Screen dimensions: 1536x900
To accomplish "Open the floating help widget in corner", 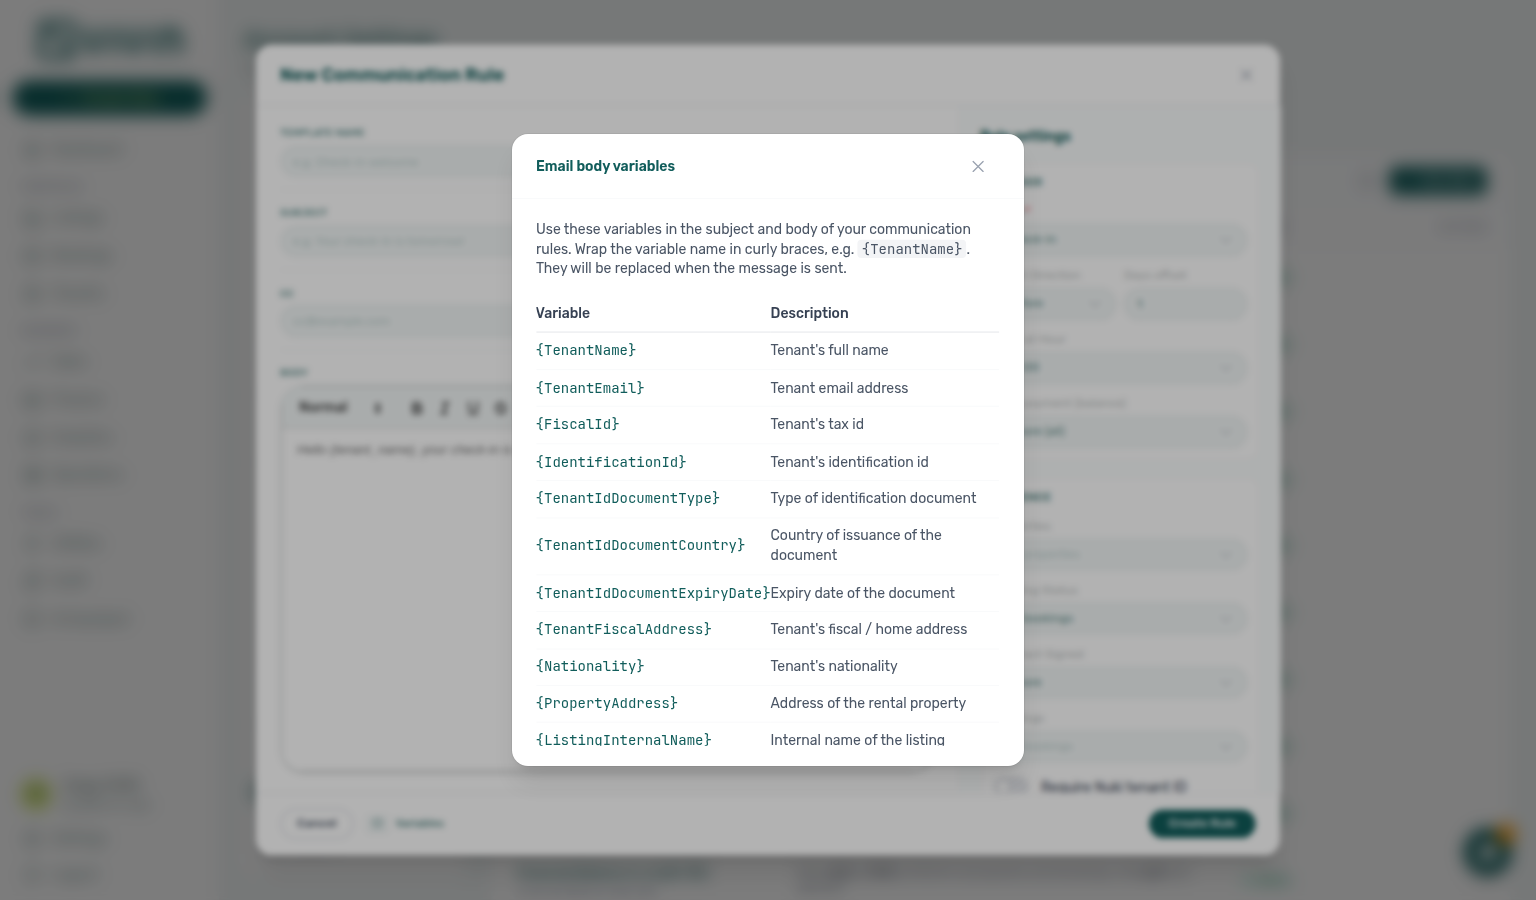I will coord(1489,852).
